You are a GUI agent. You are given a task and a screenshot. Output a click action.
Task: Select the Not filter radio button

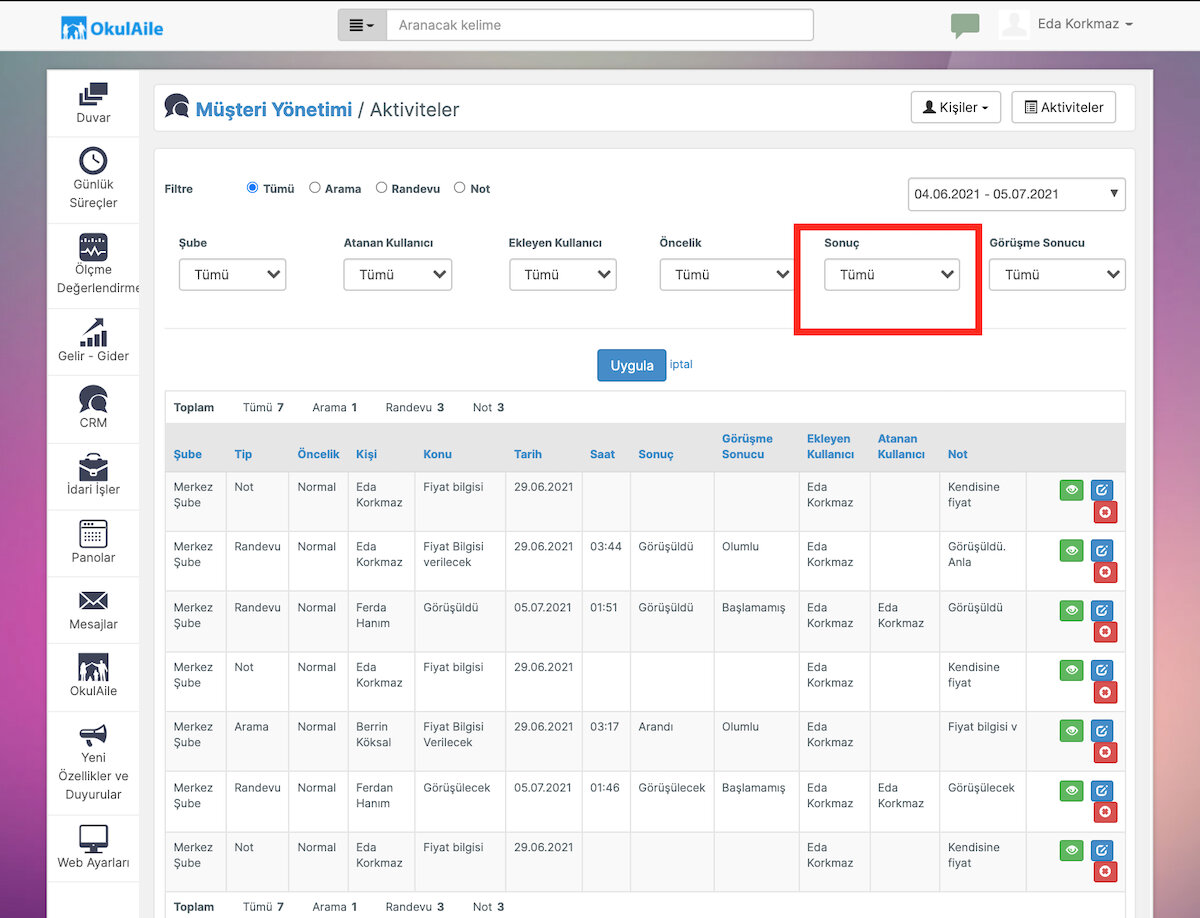pos(460,187)
